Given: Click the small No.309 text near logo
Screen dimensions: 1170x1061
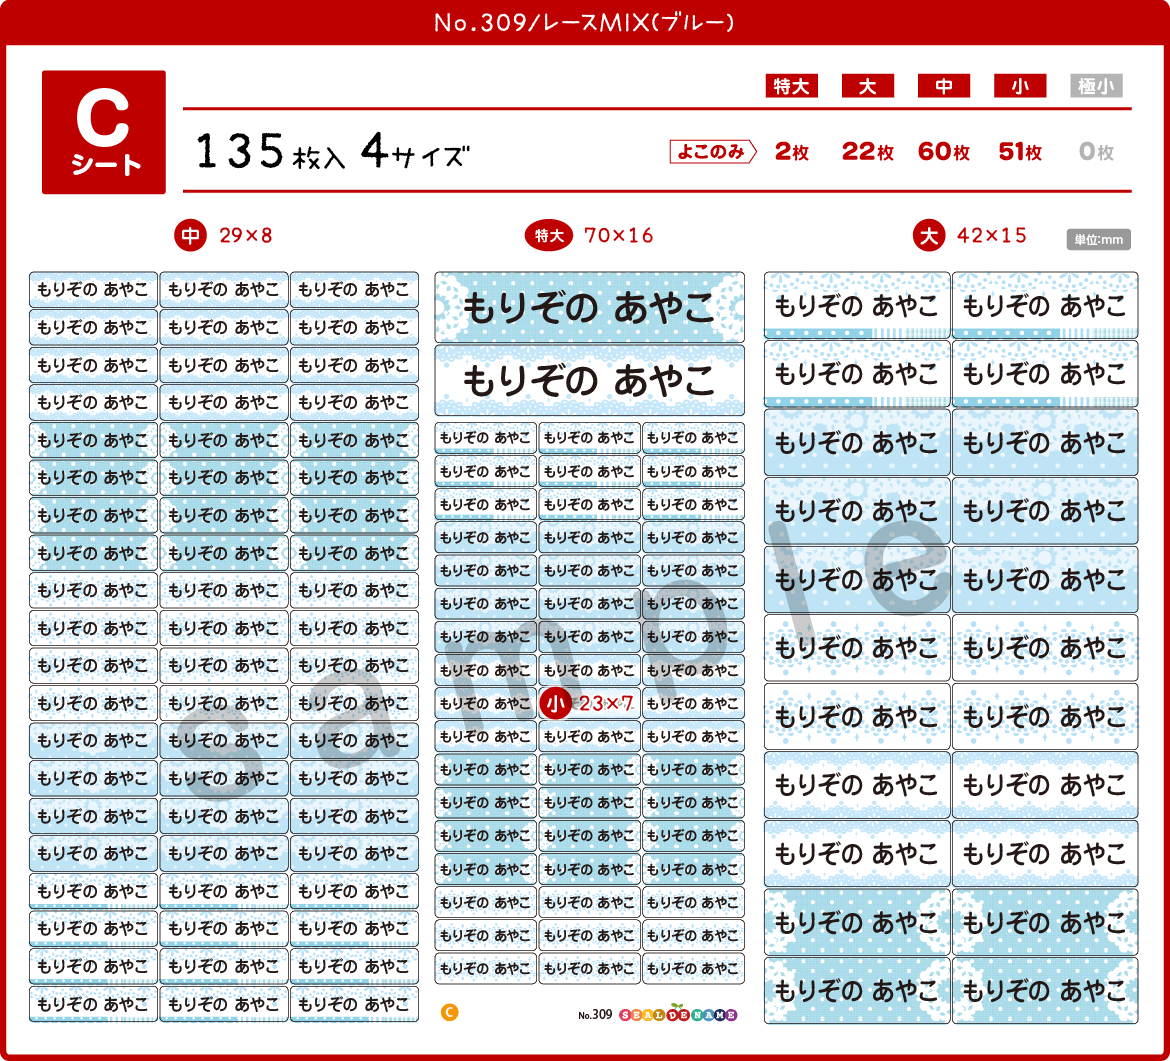Looking at the screenshot, I should point(595,1015).
